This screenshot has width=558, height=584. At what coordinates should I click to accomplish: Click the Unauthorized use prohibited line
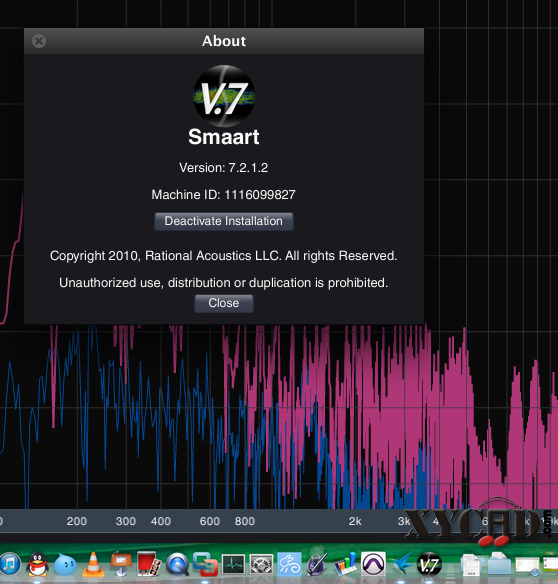click(223, 283)
